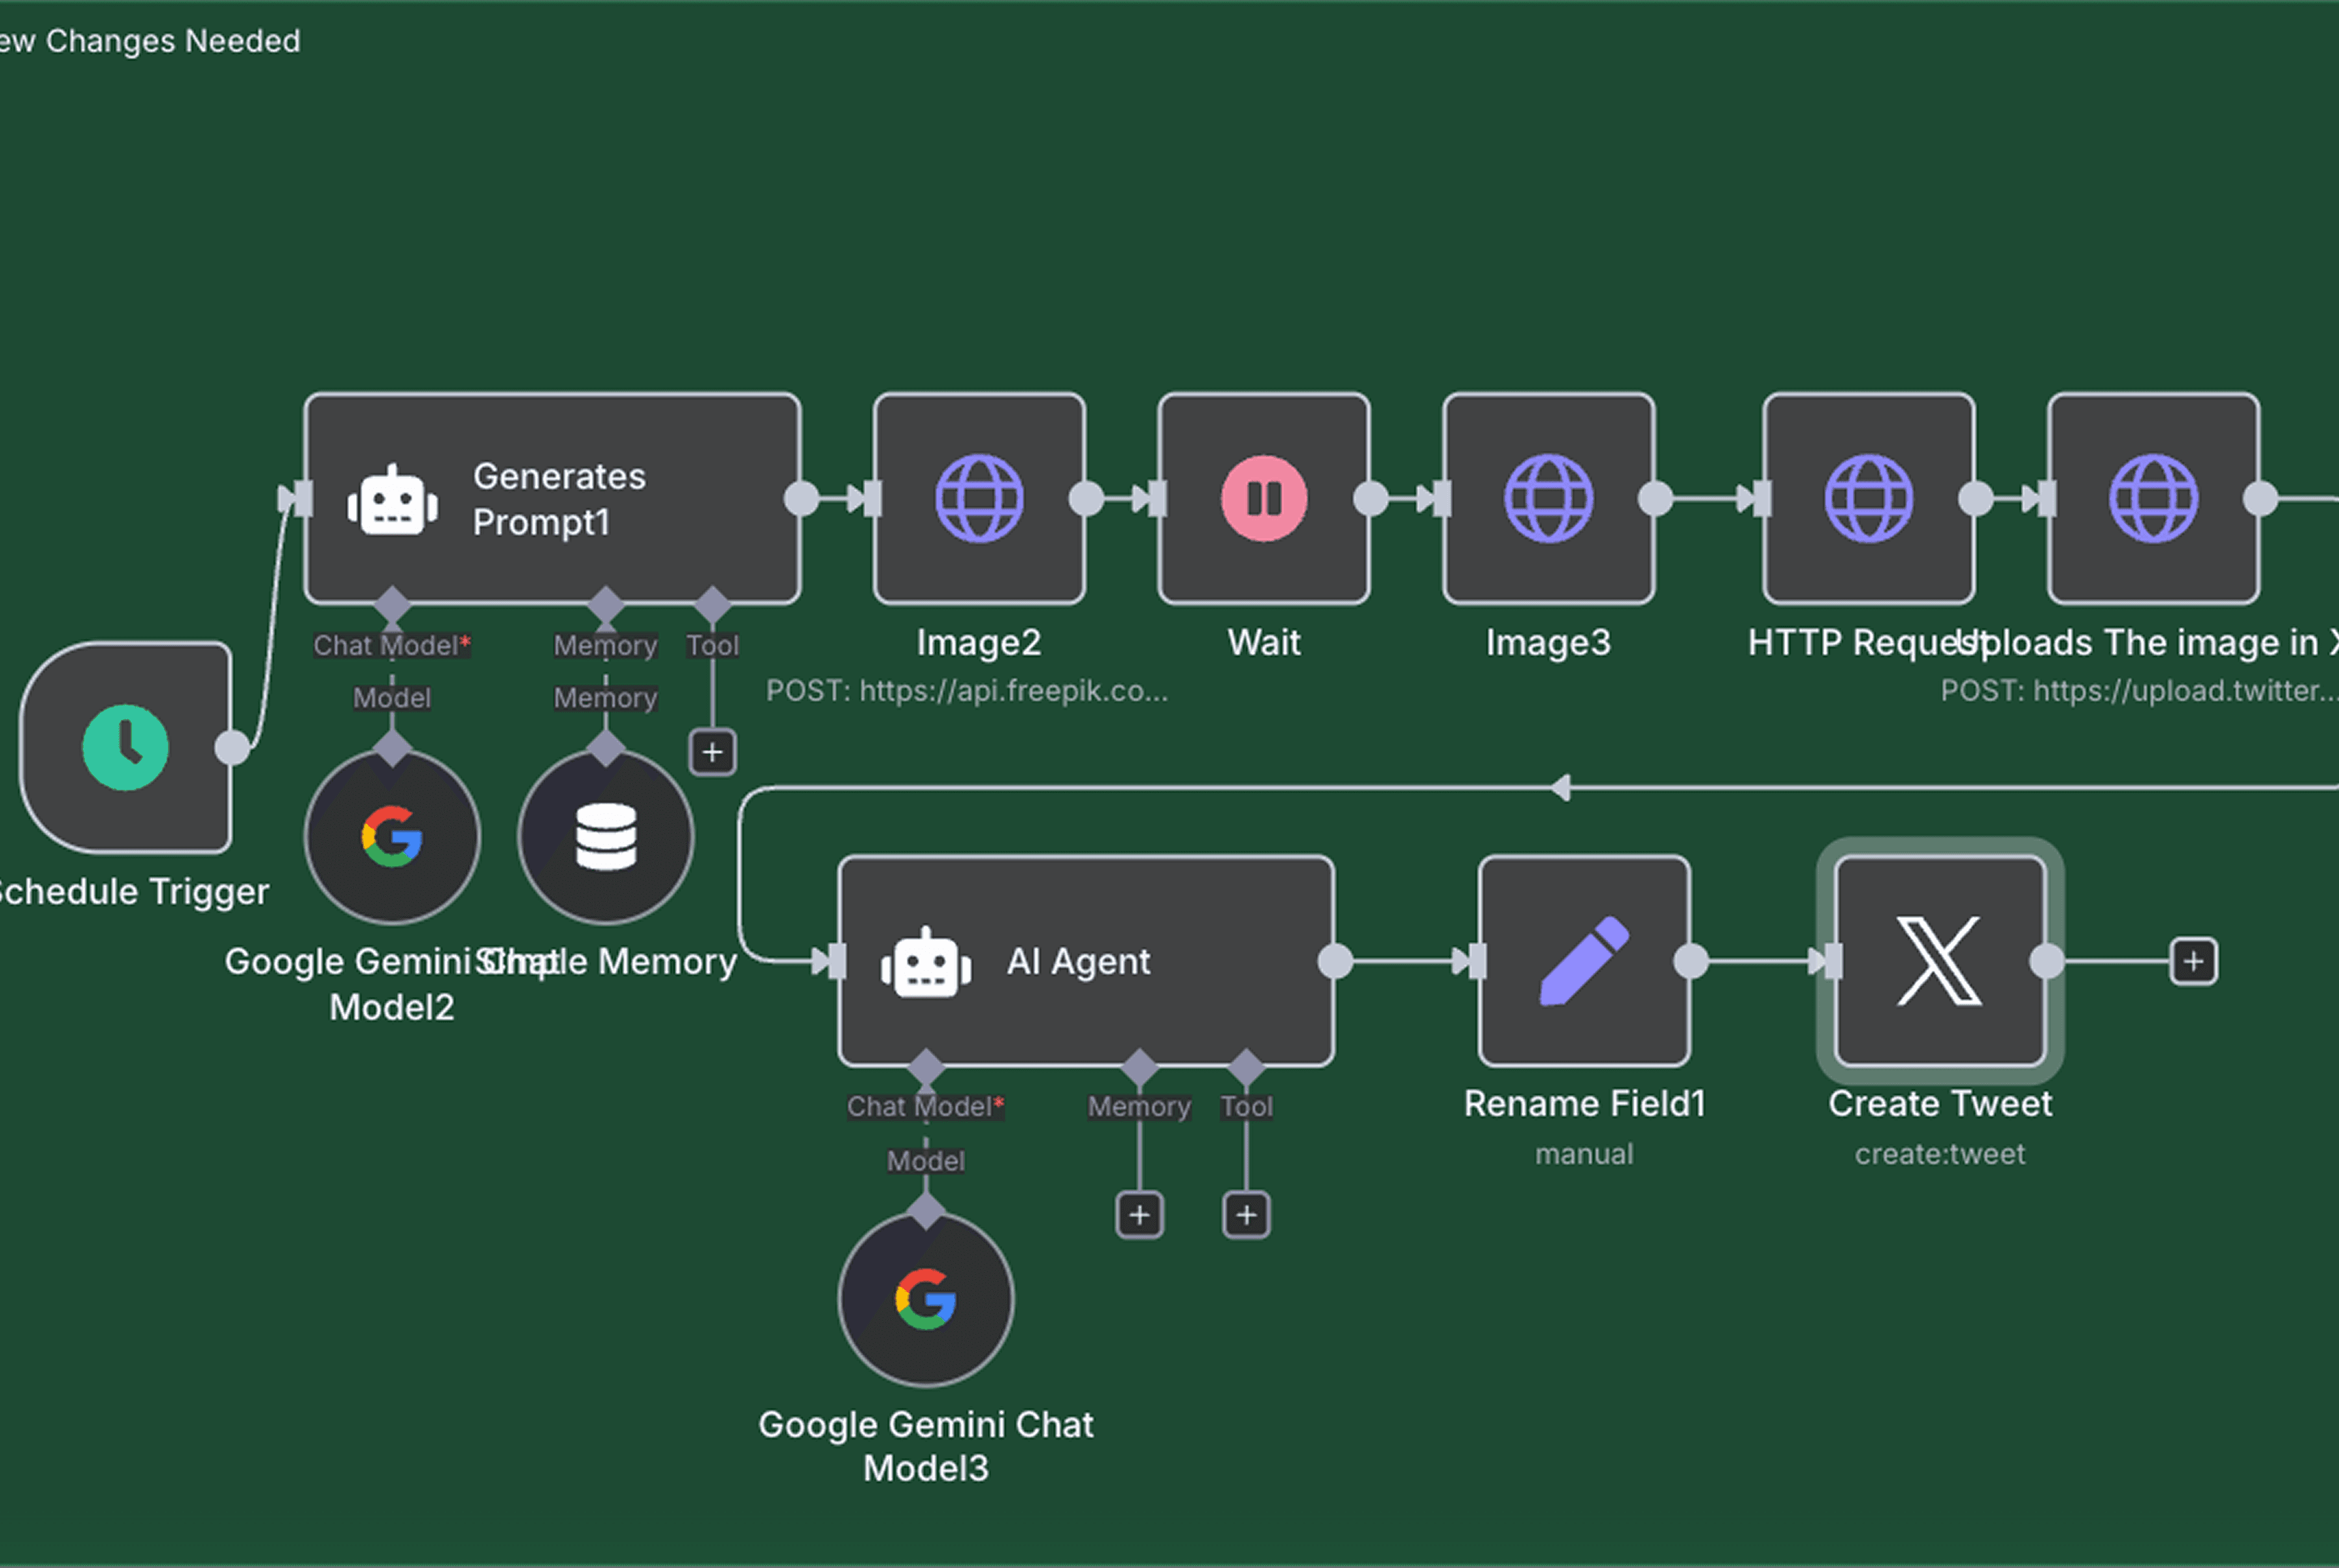
Task: Add node after Create Tweet
Action: click(x=2193, y=961)
